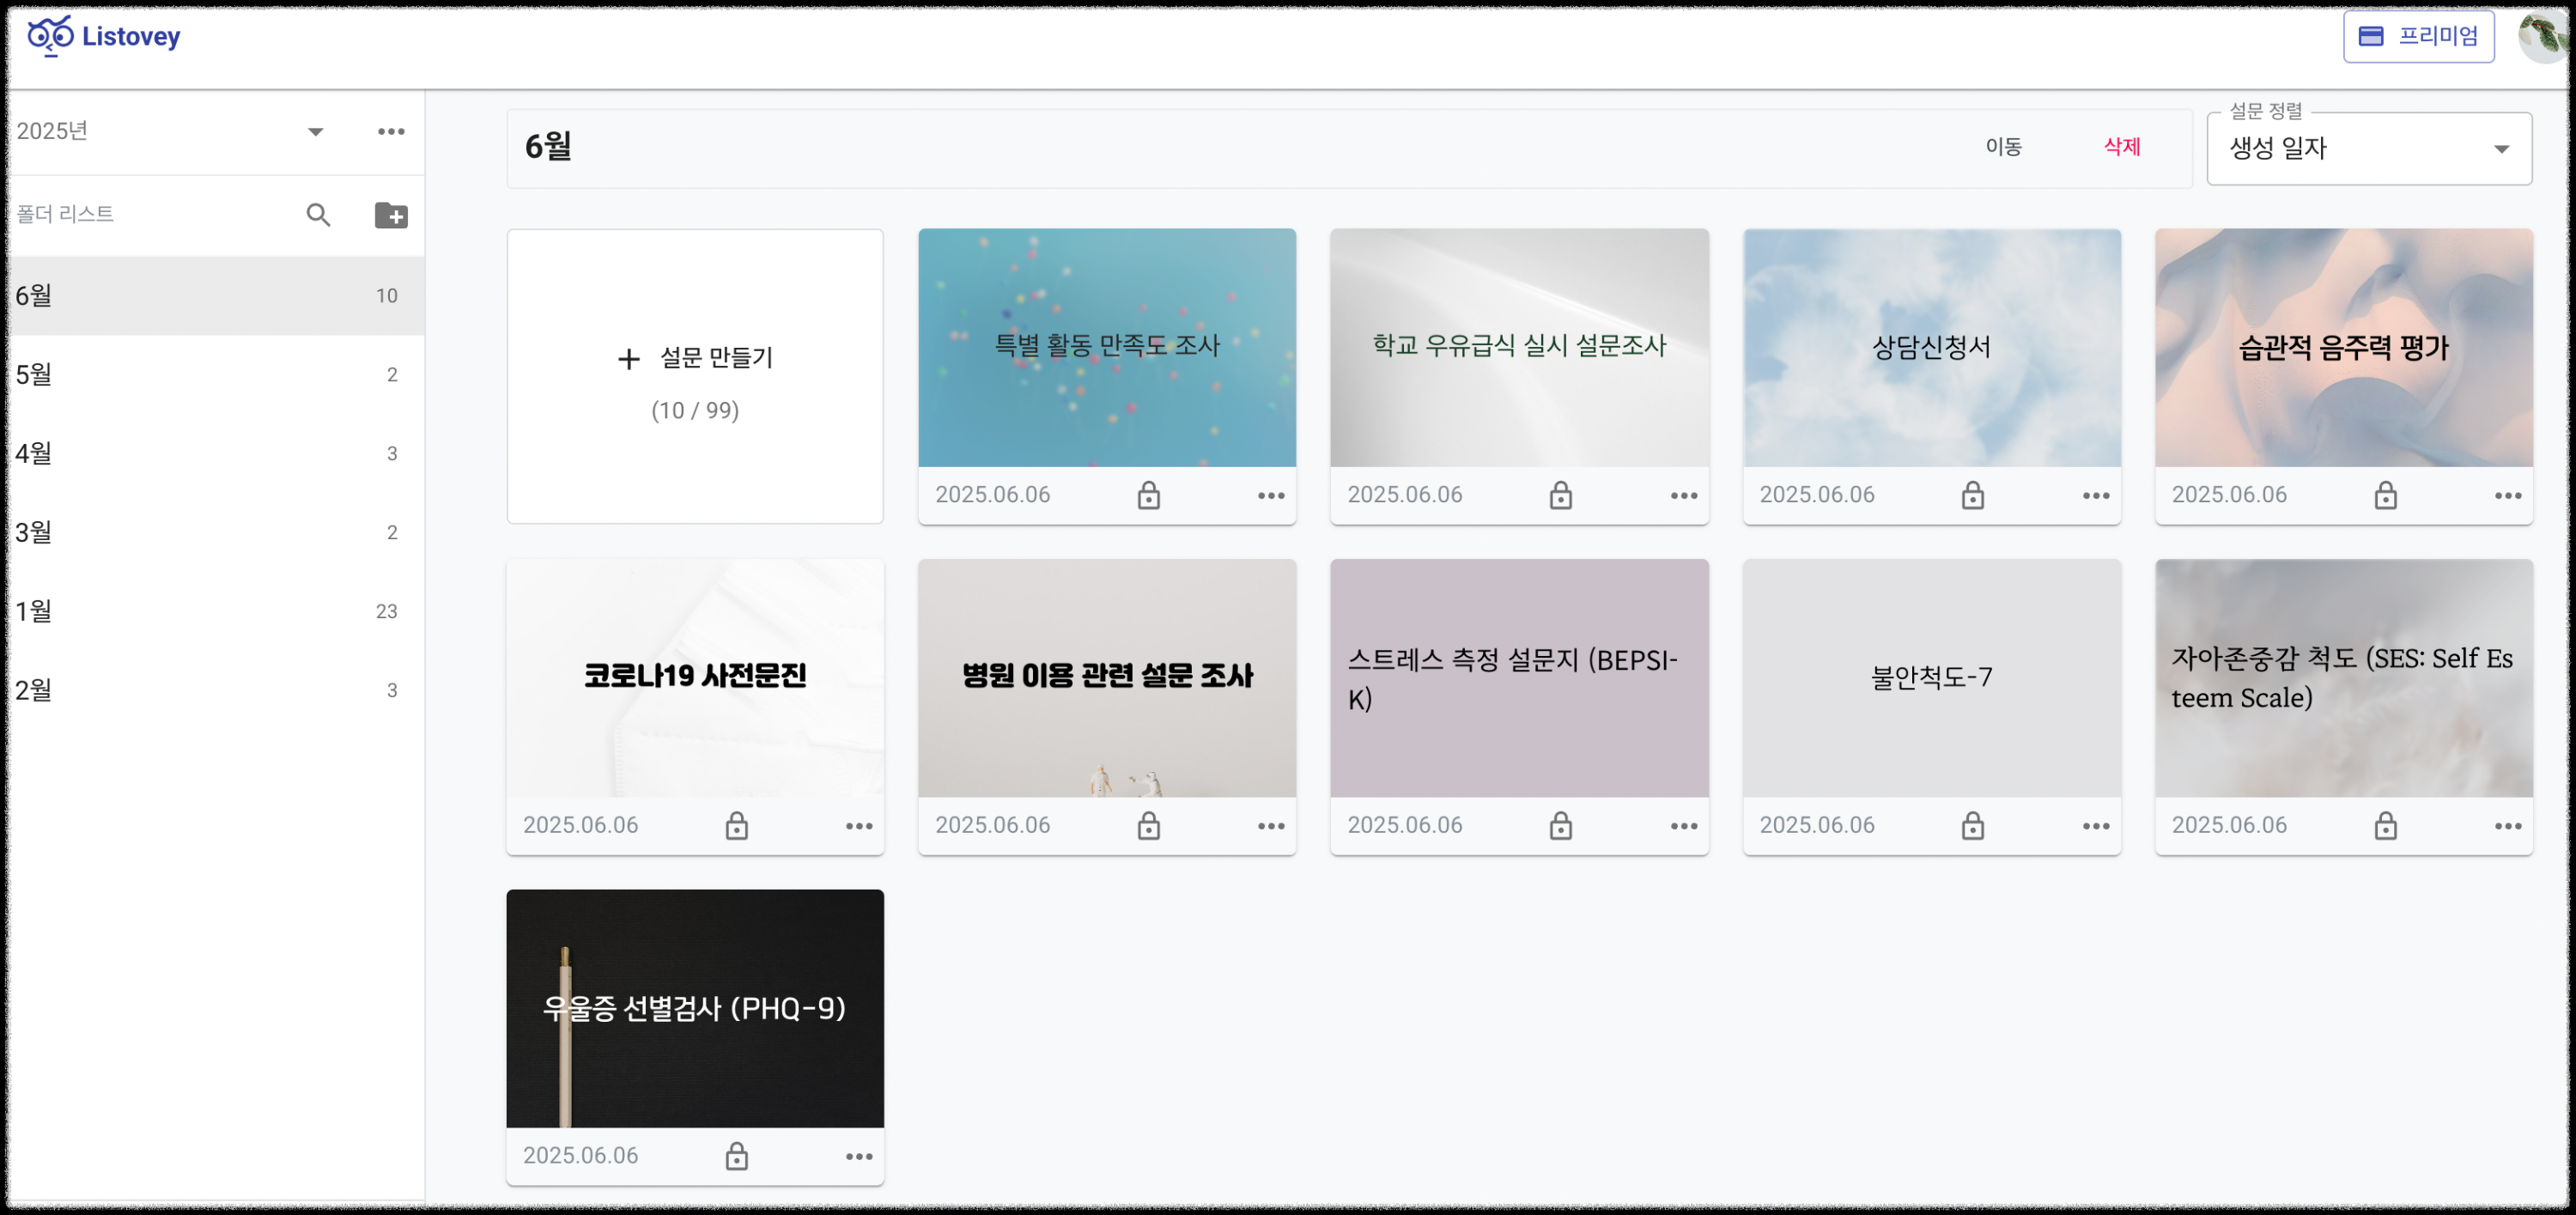Click the 설문 만들기 card

[695, 376]
